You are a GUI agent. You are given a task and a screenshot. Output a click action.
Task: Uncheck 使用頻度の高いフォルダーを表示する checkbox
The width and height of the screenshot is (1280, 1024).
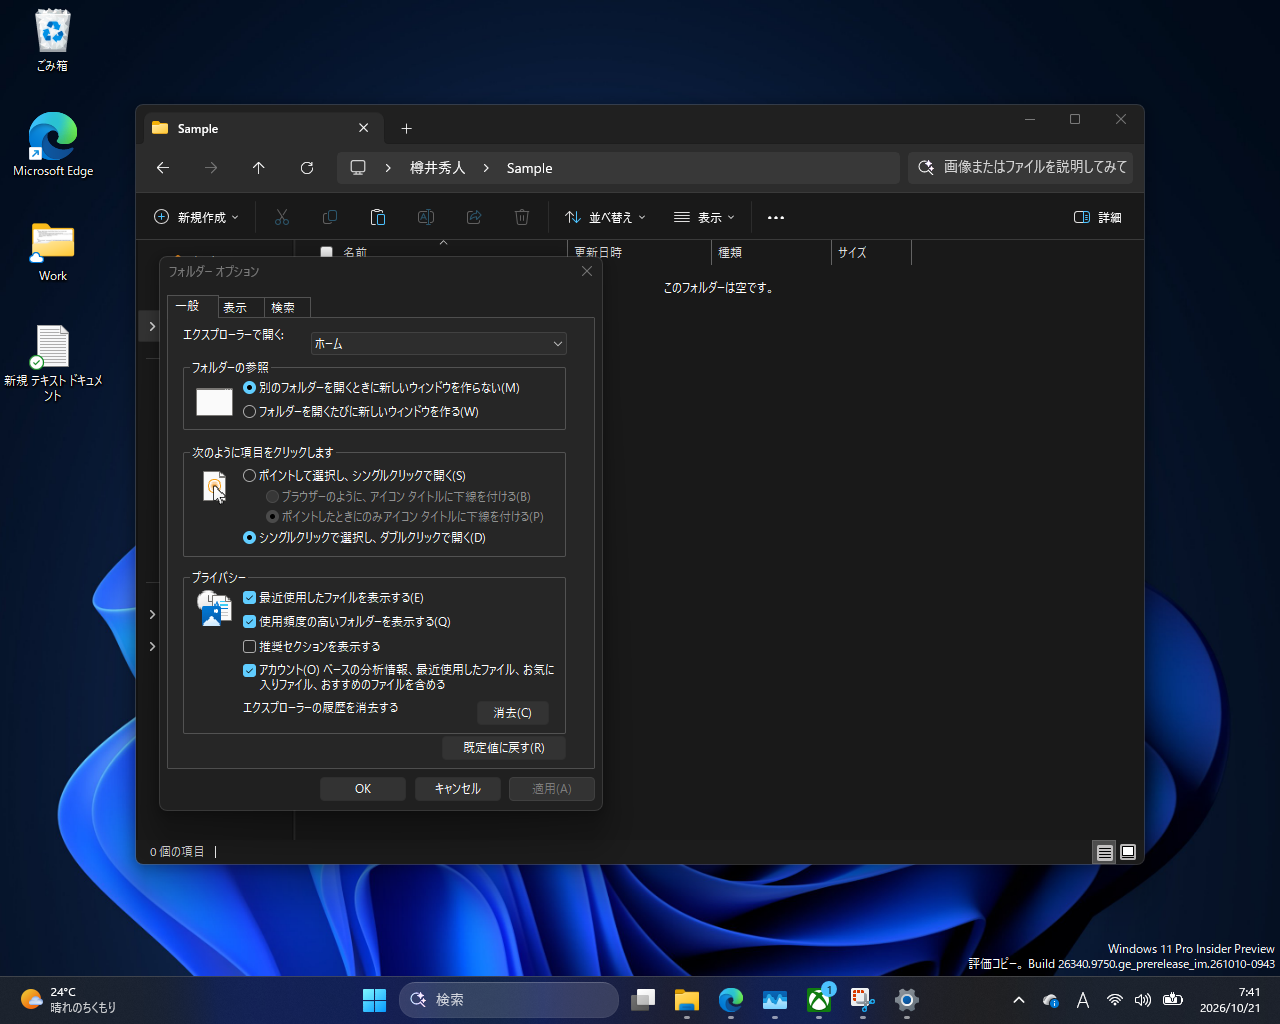pos(250,622)
